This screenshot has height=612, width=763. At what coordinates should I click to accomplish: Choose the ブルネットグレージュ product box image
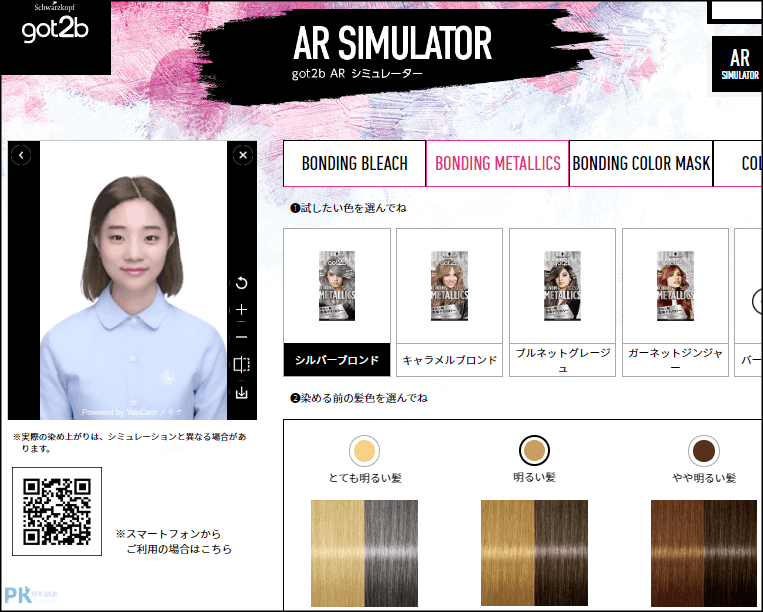[x=562, y=286]
